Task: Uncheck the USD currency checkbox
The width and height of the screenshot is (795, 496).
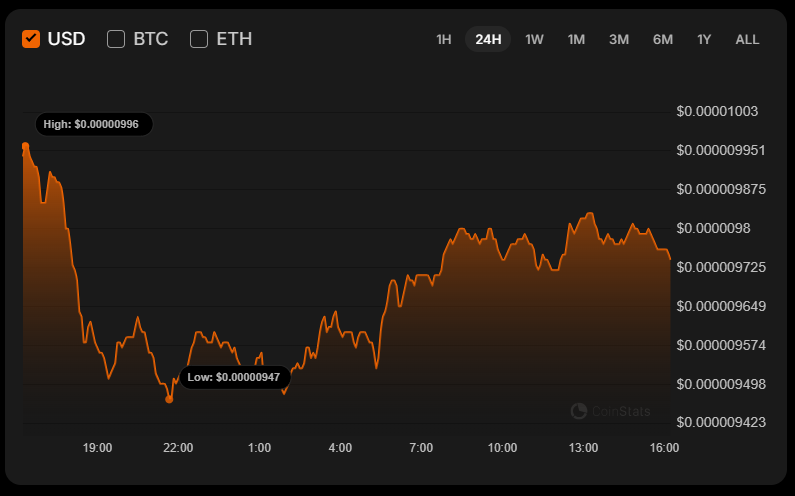Action: 31,39
